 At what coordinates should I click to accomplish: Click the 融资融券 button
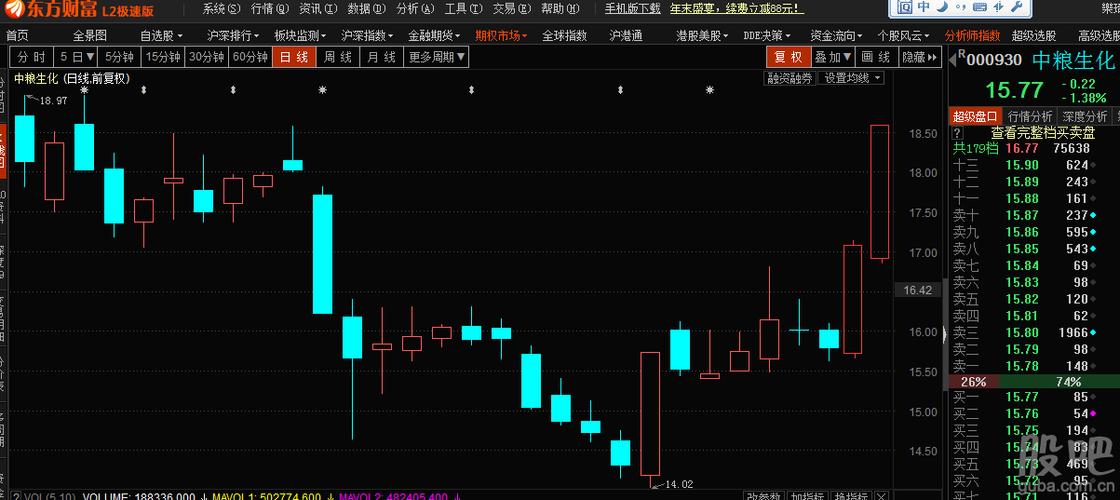[789, 79]
